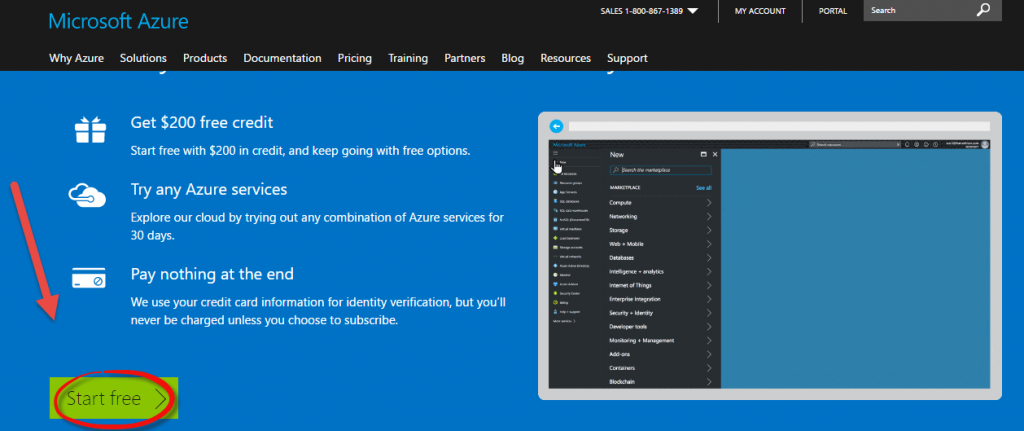
Task: Click the credit card icon
Action: [x=89, y=278]
